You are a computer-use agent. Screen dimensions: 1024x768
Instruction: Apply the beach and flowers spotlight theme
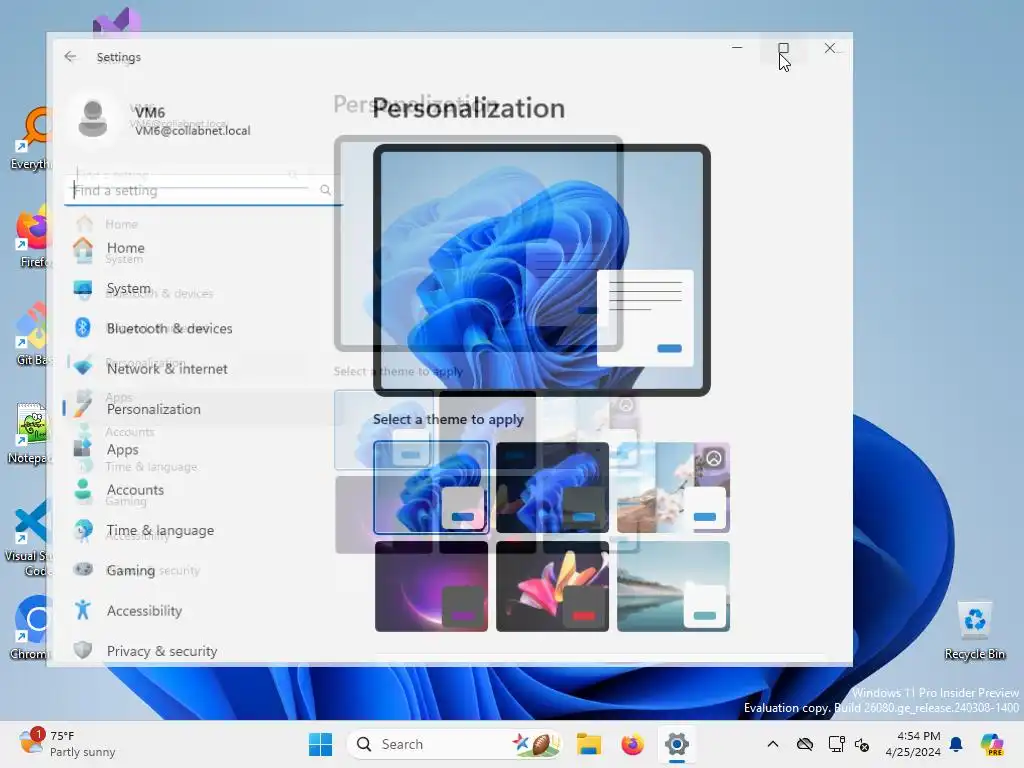point(673,487)
